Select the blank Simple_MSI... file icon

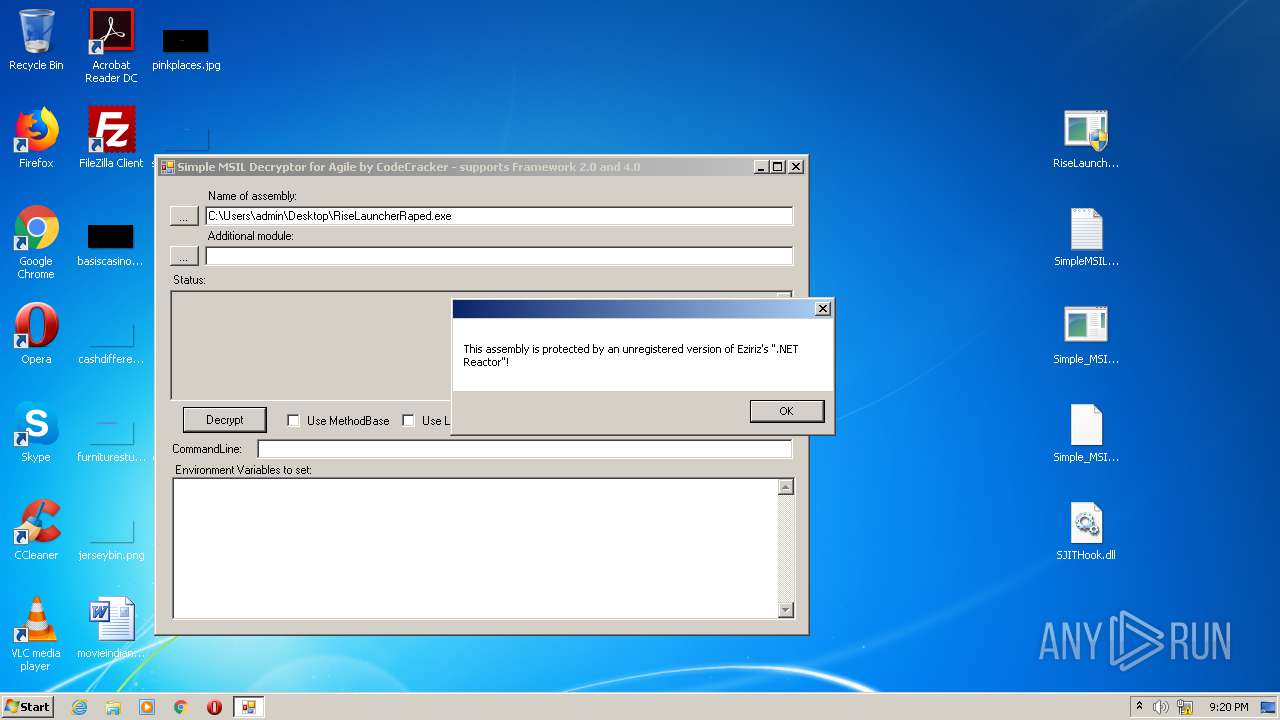1086,433
